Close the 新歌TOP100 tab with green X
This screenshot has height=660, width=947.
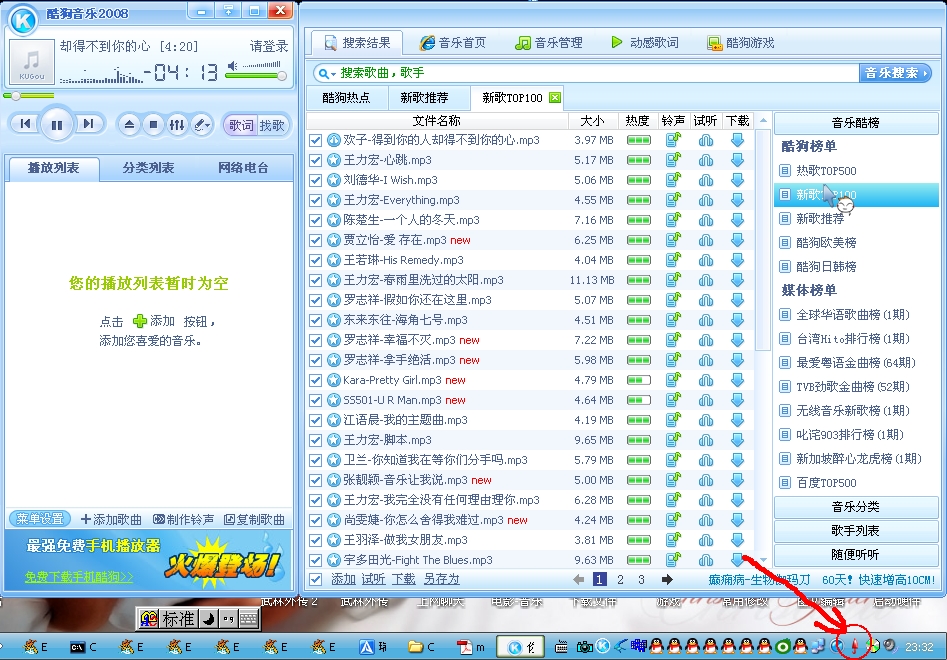[555, 97]
